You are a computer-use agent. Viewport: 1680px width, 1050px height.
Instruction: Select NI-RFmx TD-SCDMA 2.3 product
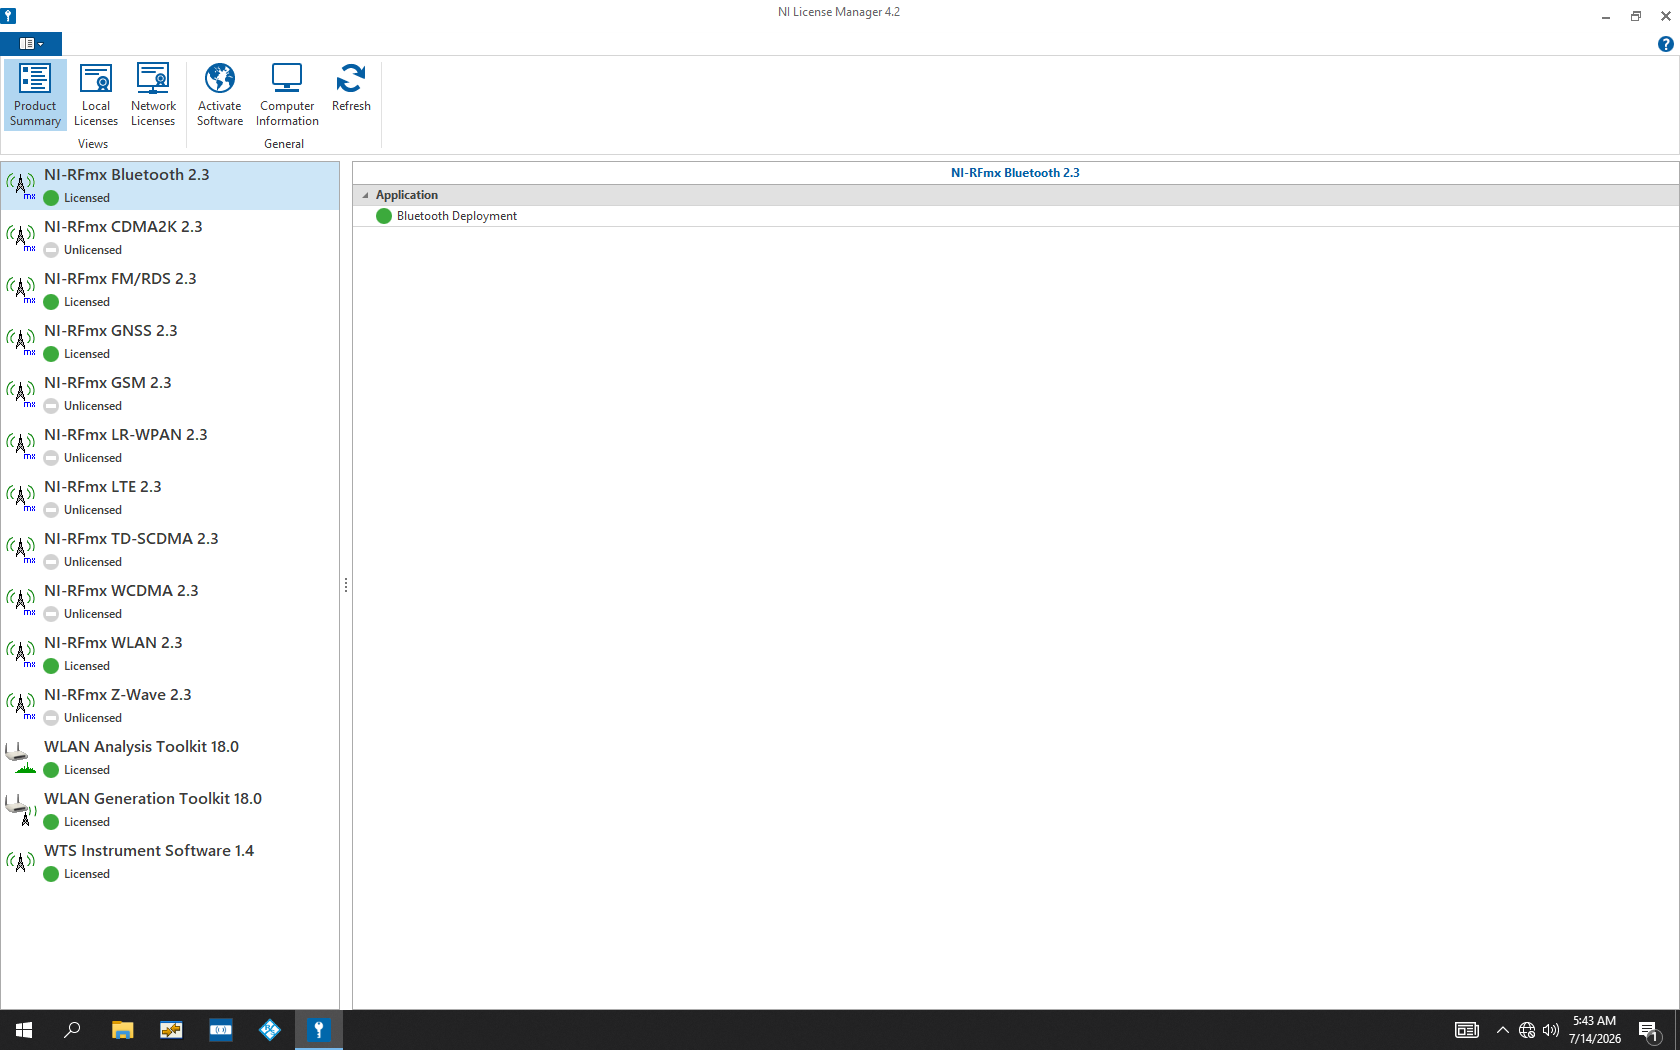170,549
